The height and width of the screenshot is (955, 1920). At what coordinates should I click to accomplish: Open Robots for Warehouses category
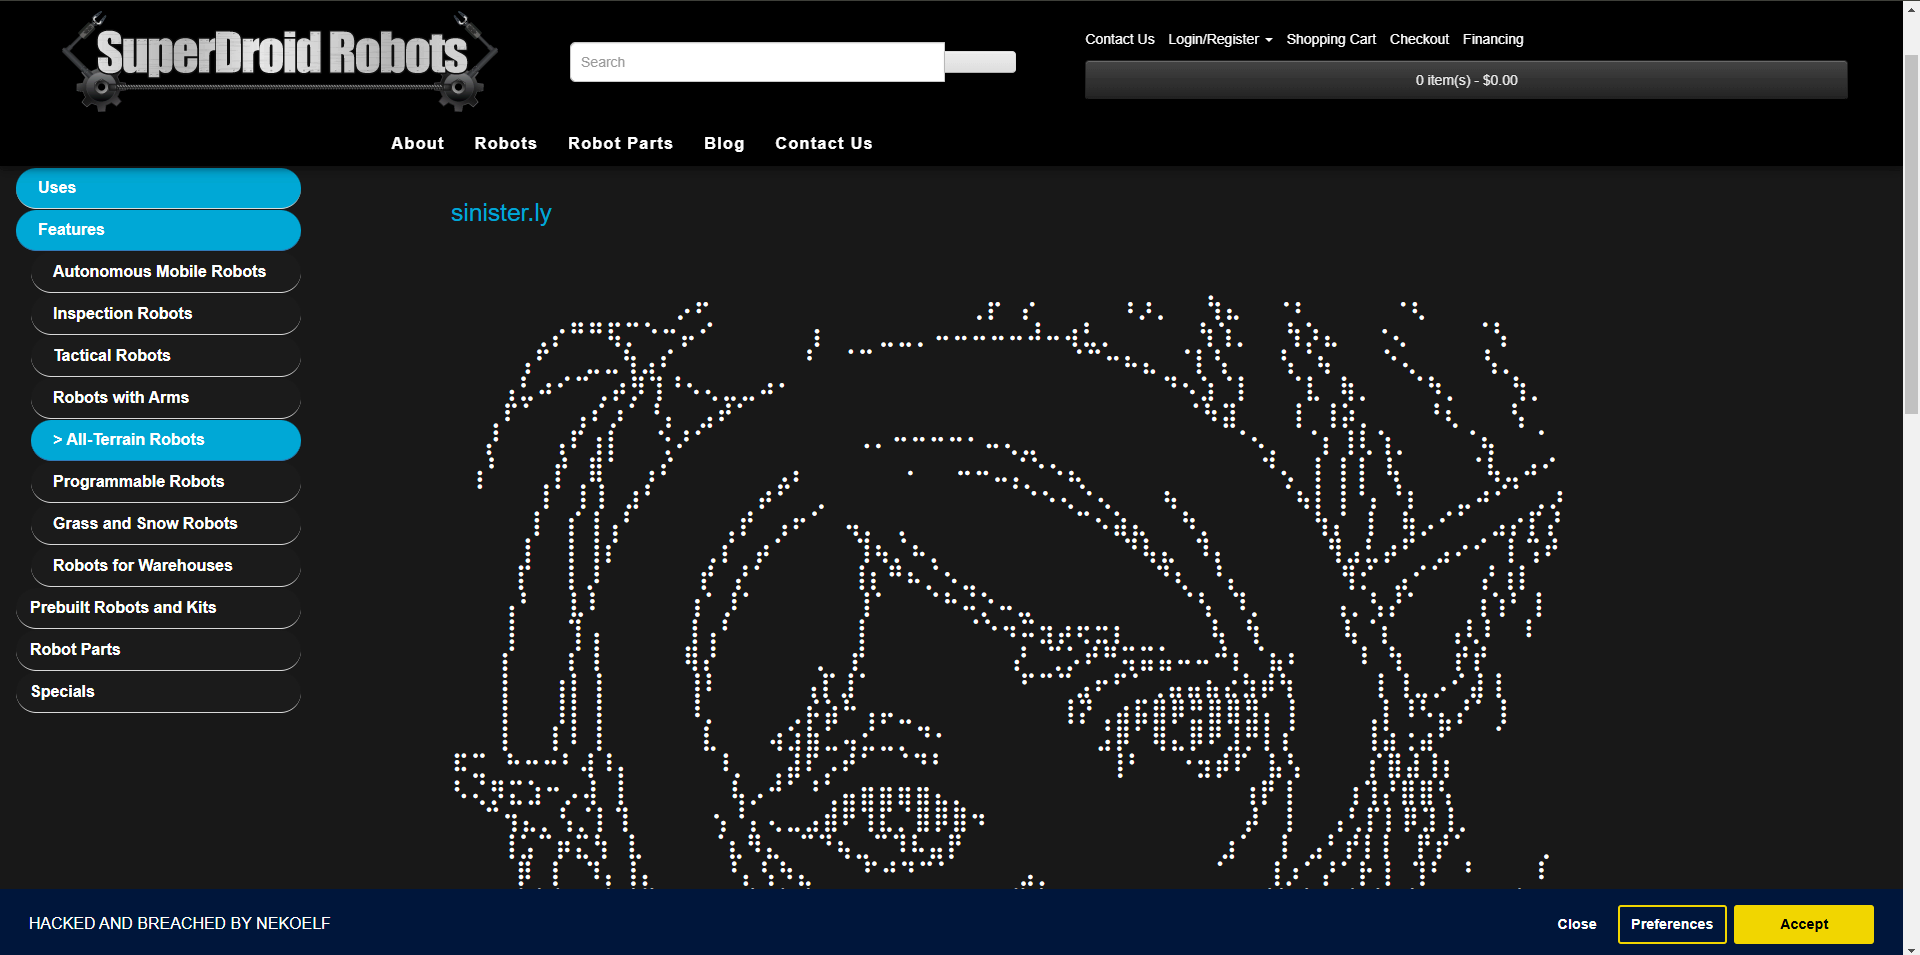(166, 566)
